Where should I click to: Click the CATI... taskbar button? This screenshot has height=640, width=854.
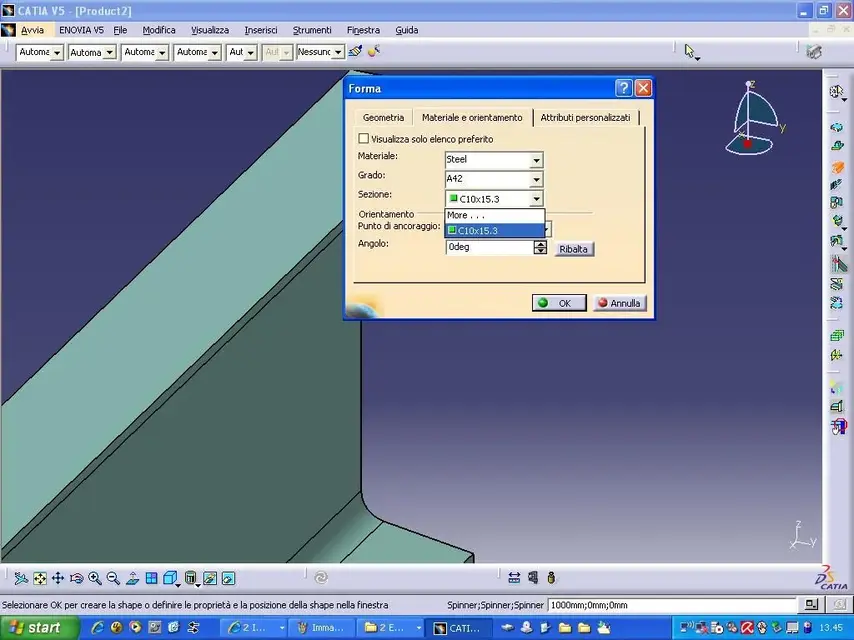pyautogui.click(x=459, y=628)
